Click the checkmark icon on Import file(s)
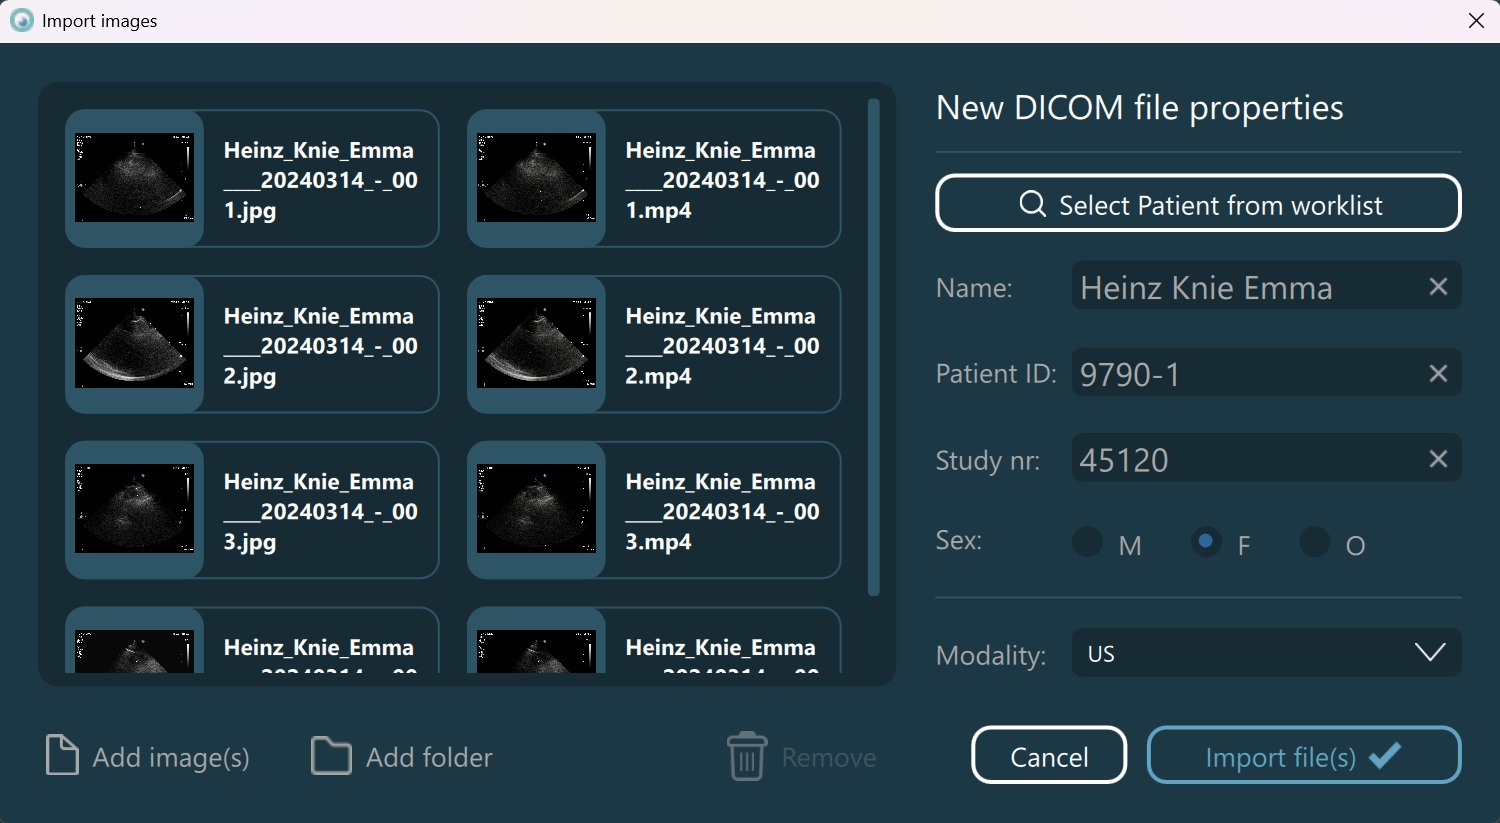The width and height of the screenshot is (1500, 823). 1385,755
